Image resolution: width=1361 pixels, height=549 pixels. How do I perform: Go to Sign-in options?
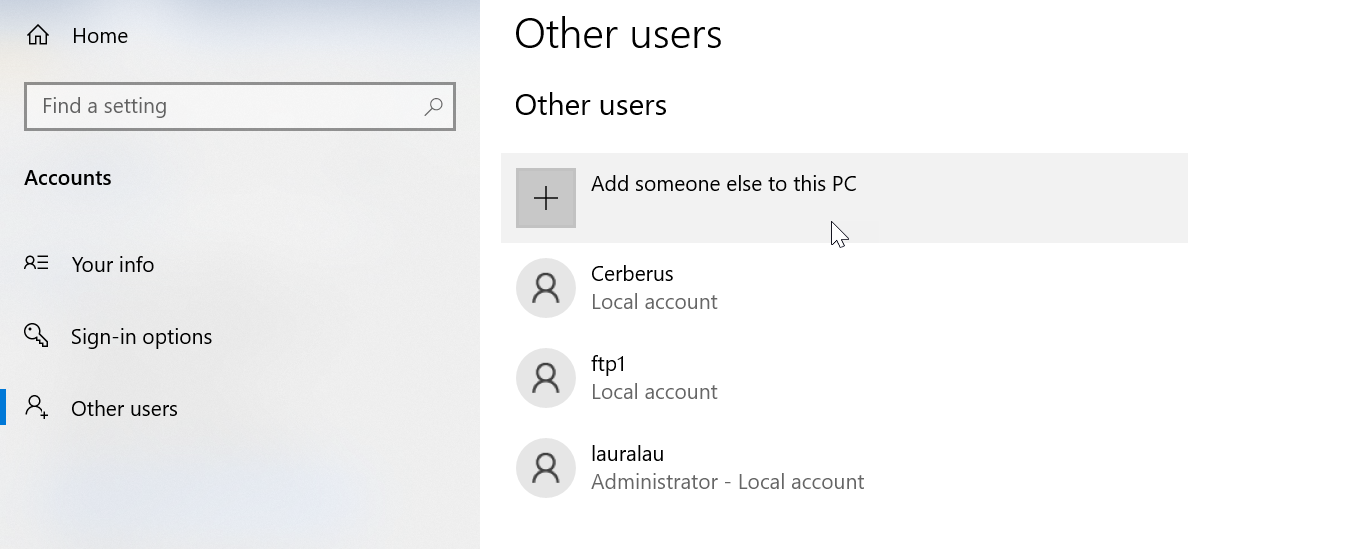141,337
